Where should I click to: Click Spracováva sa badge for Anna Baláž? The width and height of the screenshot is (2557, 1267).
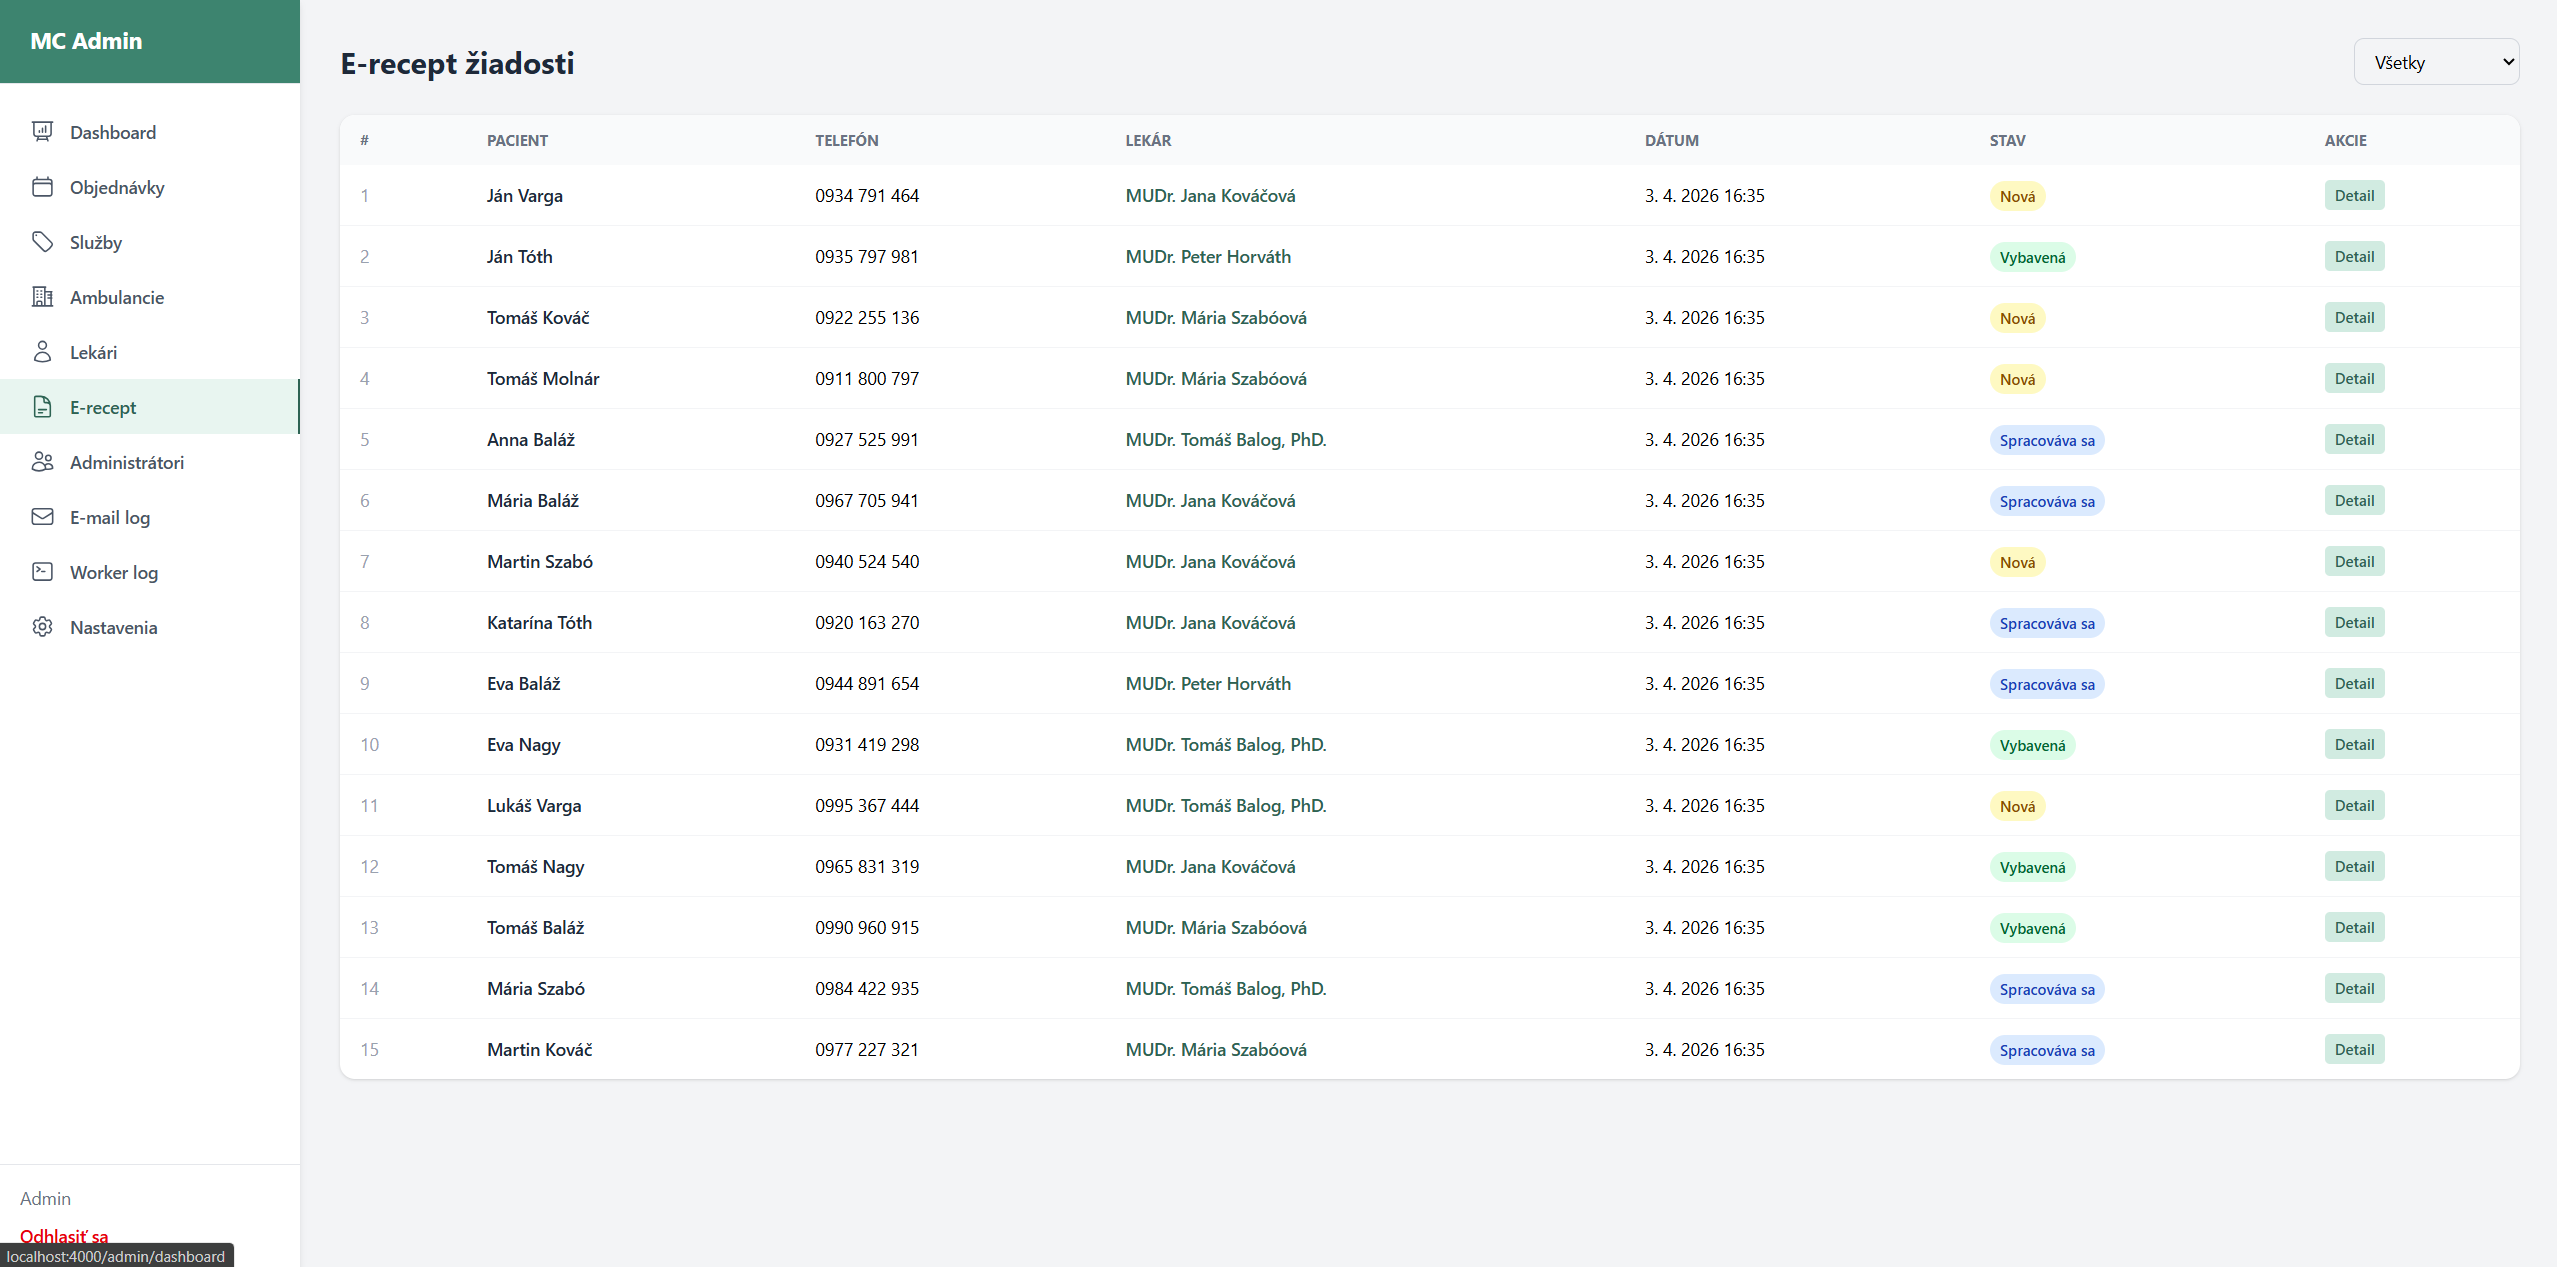pyautogui.click(x=2046, y=441)
